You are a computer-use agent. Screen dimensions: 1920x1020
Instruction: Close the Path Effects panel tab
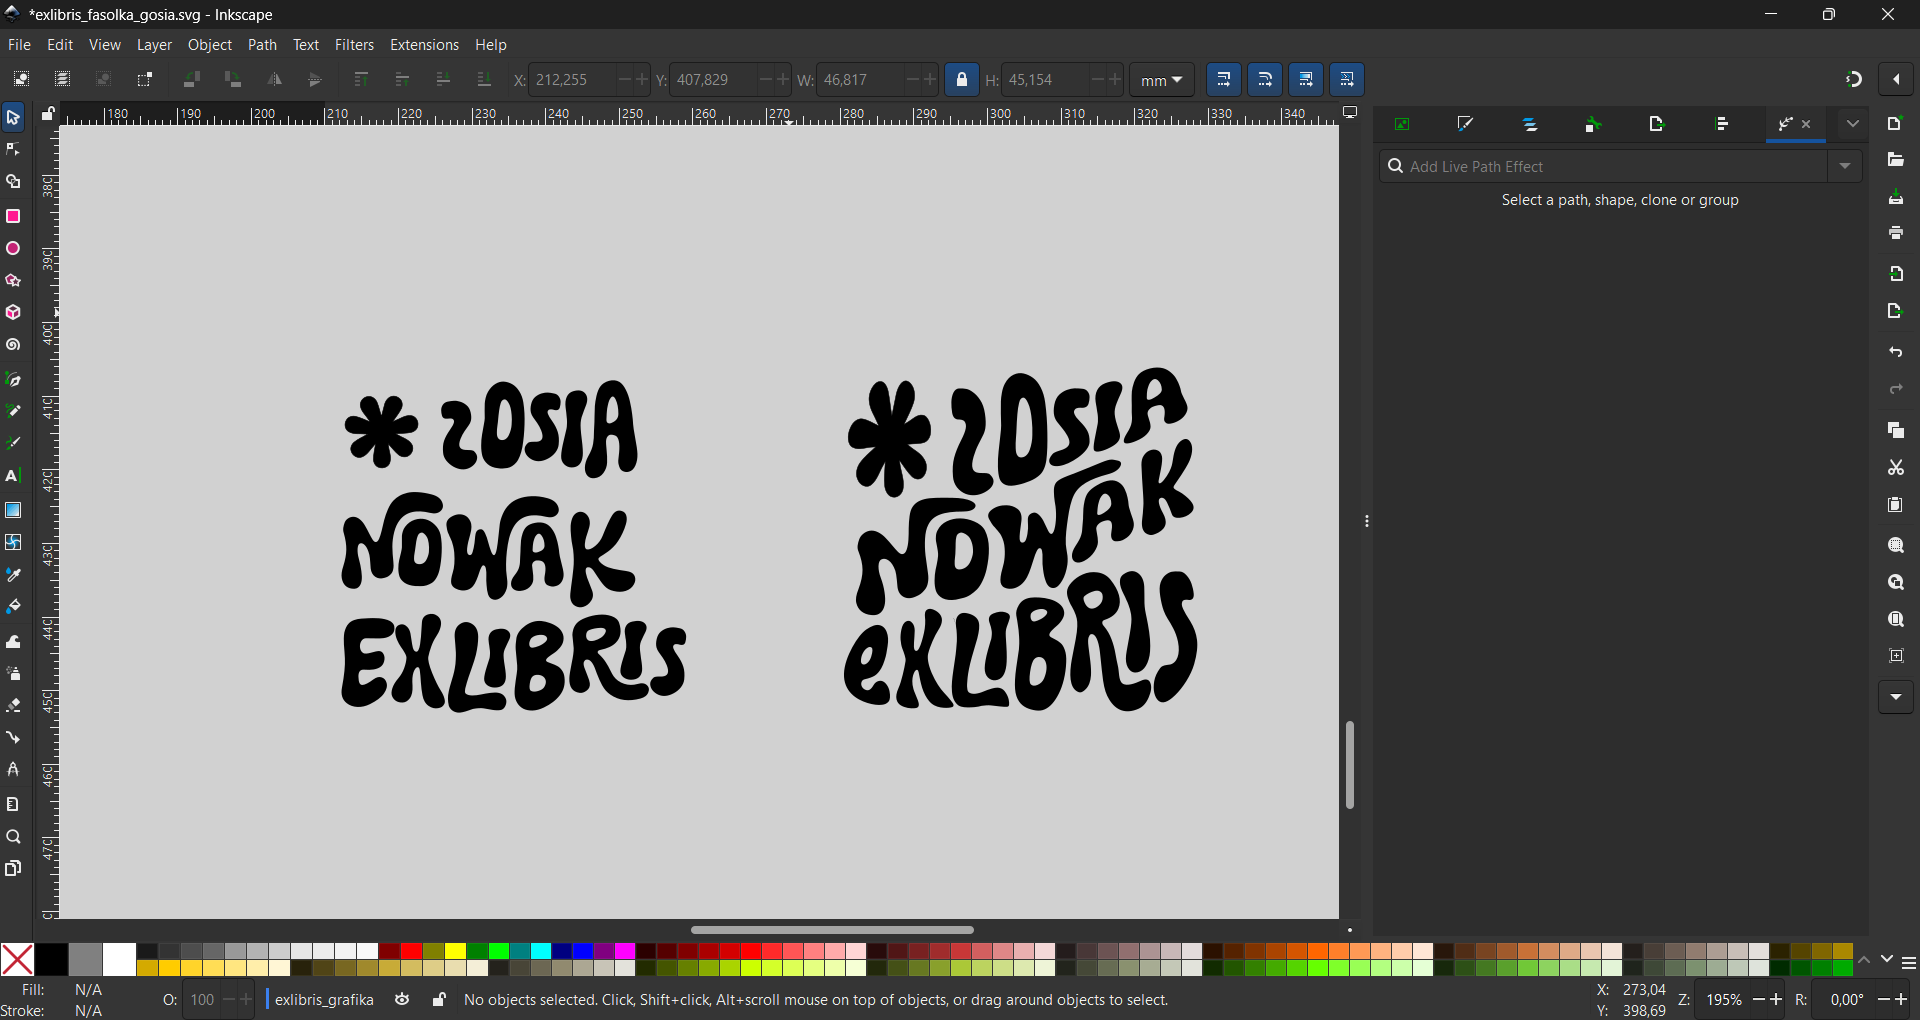(x=1807, y=125)
